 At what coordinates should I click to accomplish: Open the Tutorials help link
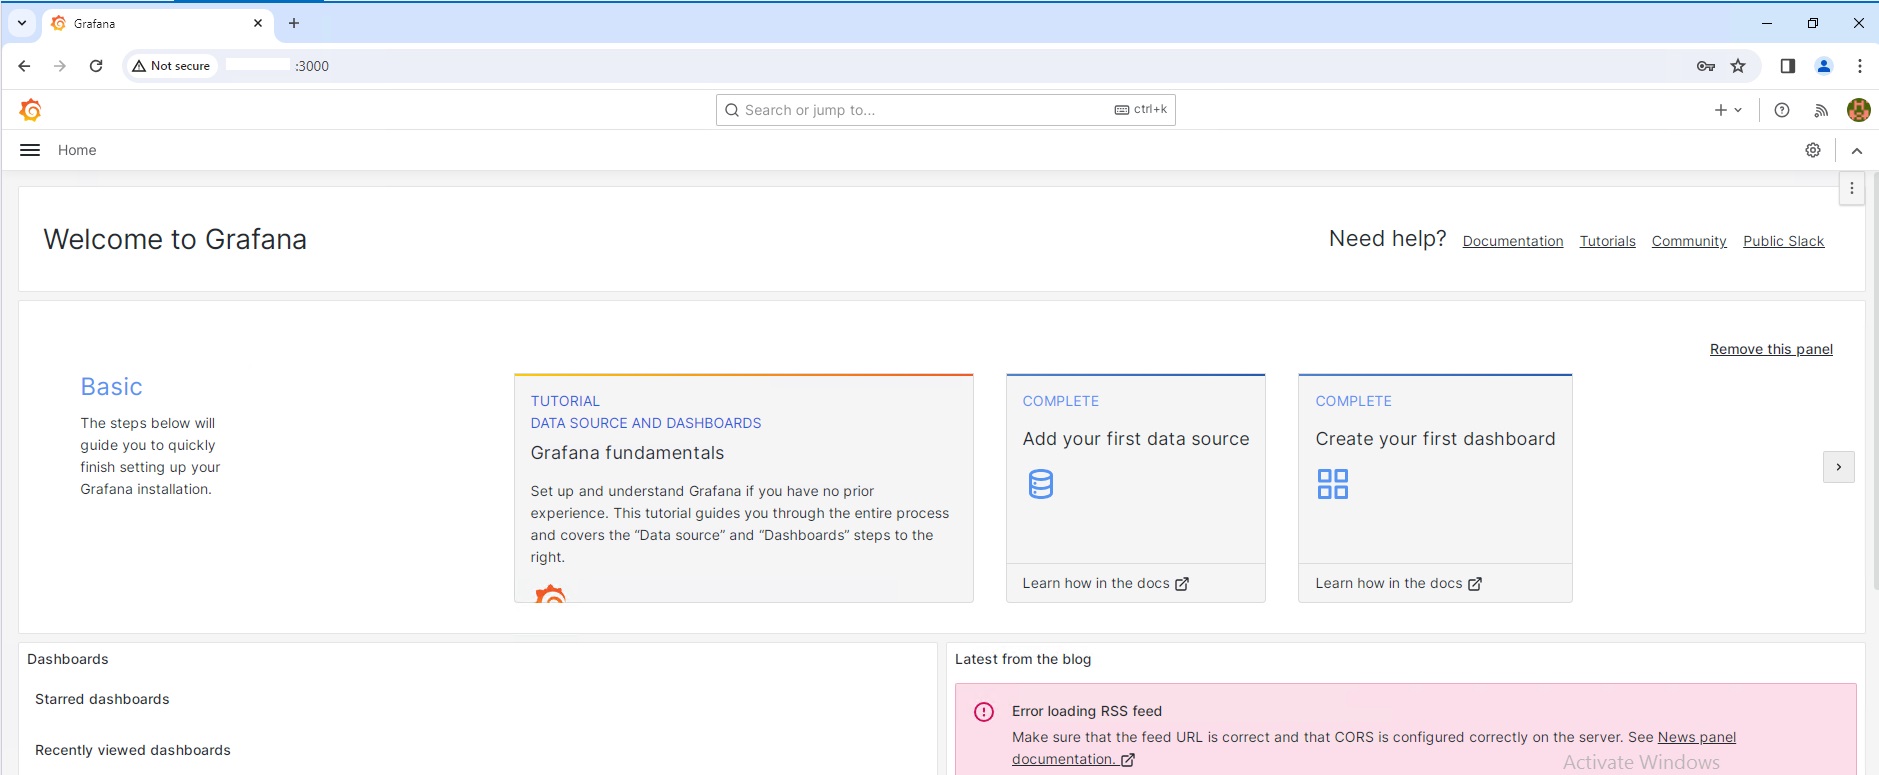[x=1608, y=241]
